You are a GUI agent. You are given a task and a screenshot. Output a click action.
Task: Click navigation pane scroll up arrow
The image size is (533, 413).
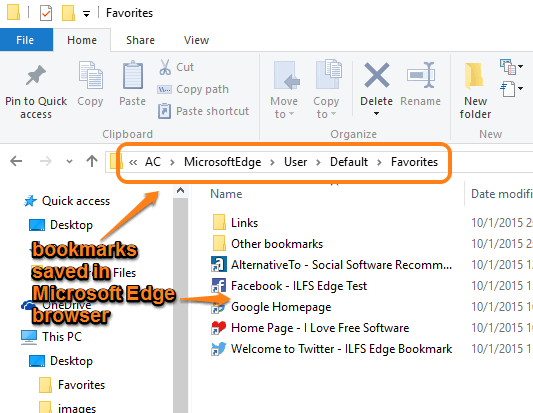pyautogui.click(x=180, y=191)
